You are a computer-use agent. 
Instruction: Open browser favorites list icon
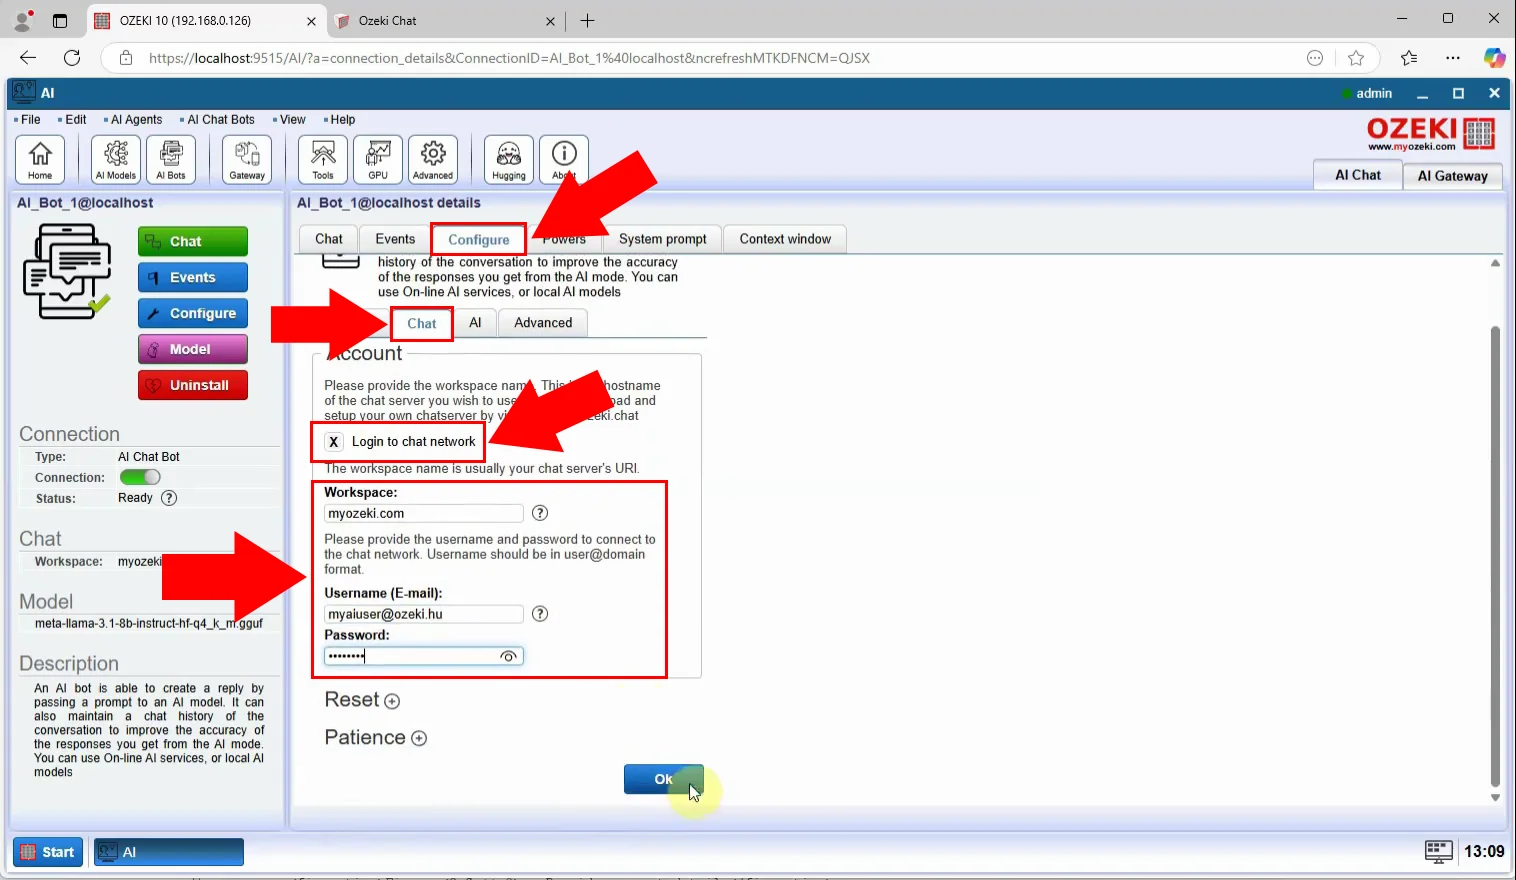1409,58
